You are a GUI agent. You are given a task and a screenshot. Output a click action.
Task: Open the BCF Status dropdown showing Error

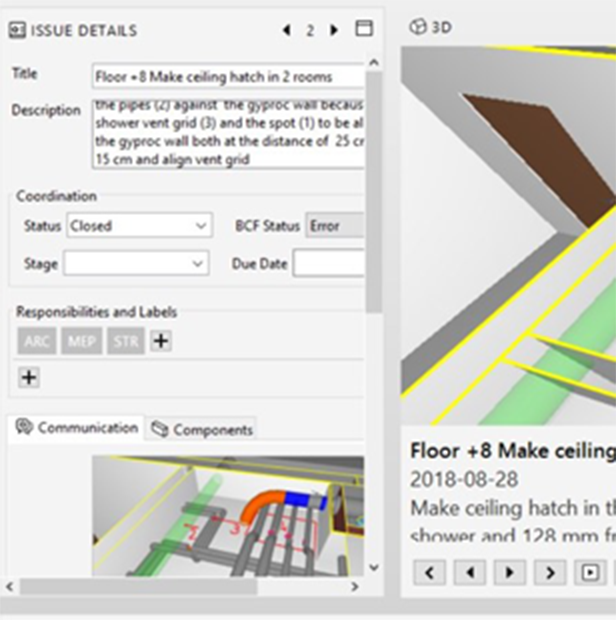[x=335, y=226]
